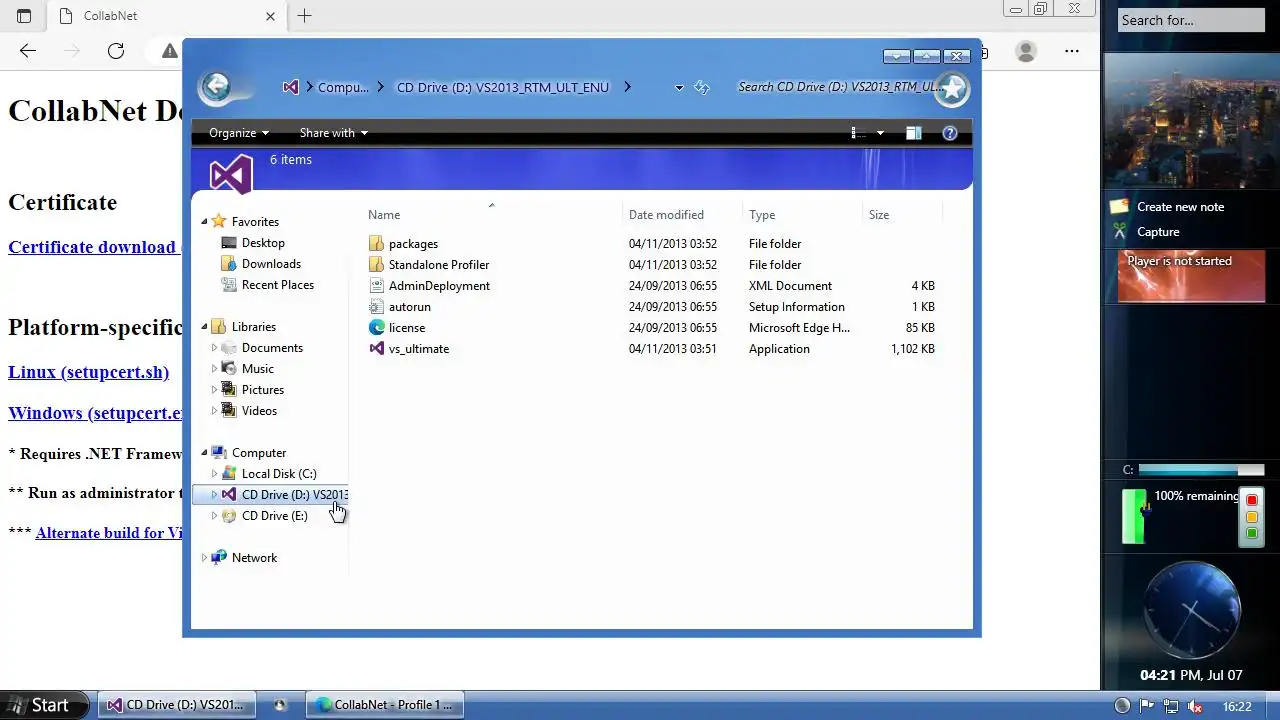Click the Visual Studio icon in address bar
Image resolution: width=1280 pixels, height=720 pixels.
tap(290, 87)
